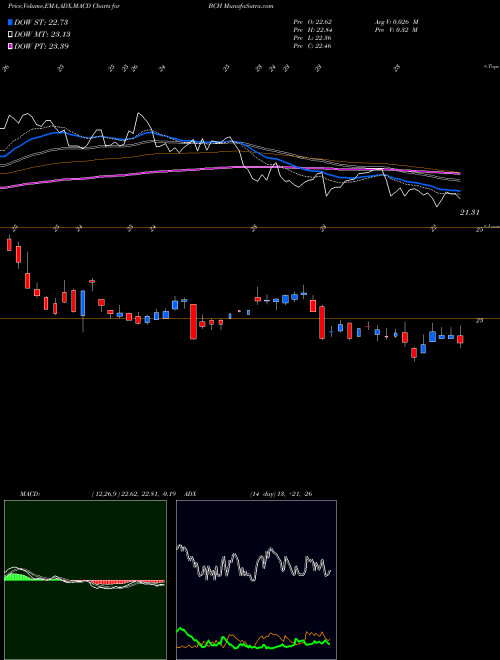Image resolution: width=500 pixels, height=660 pixels.
Task: Click the 'MACD:' panel label
Action: tap(30, 494)
